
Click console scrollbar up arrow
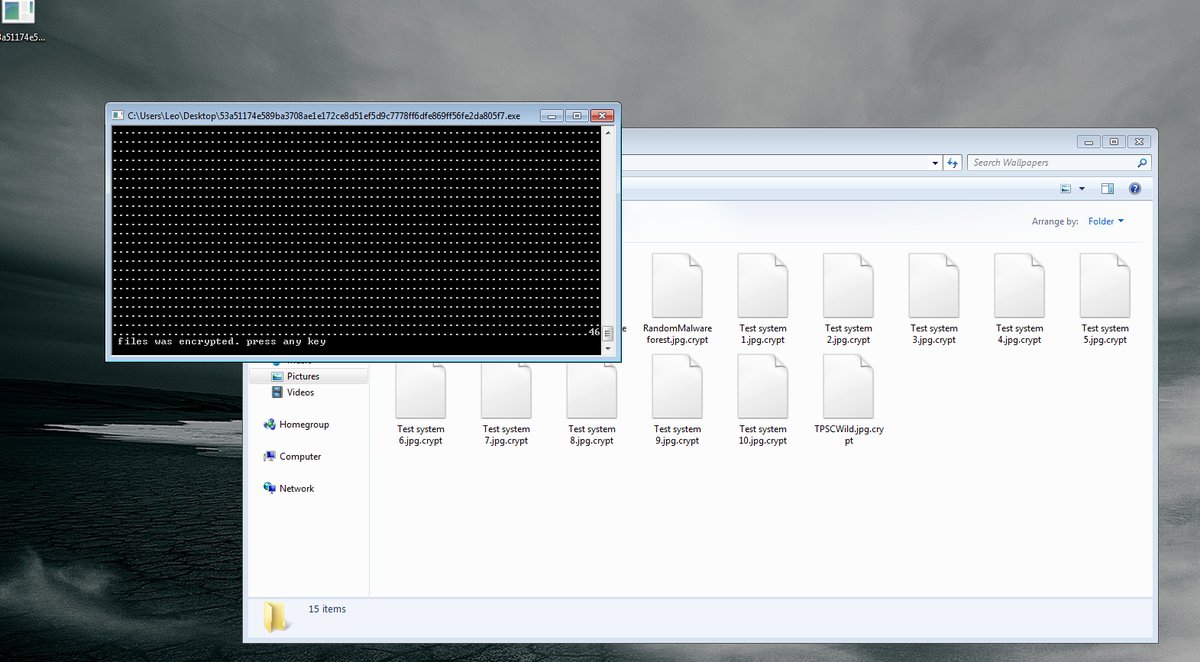pyautogui.click(x=608, y=132)
